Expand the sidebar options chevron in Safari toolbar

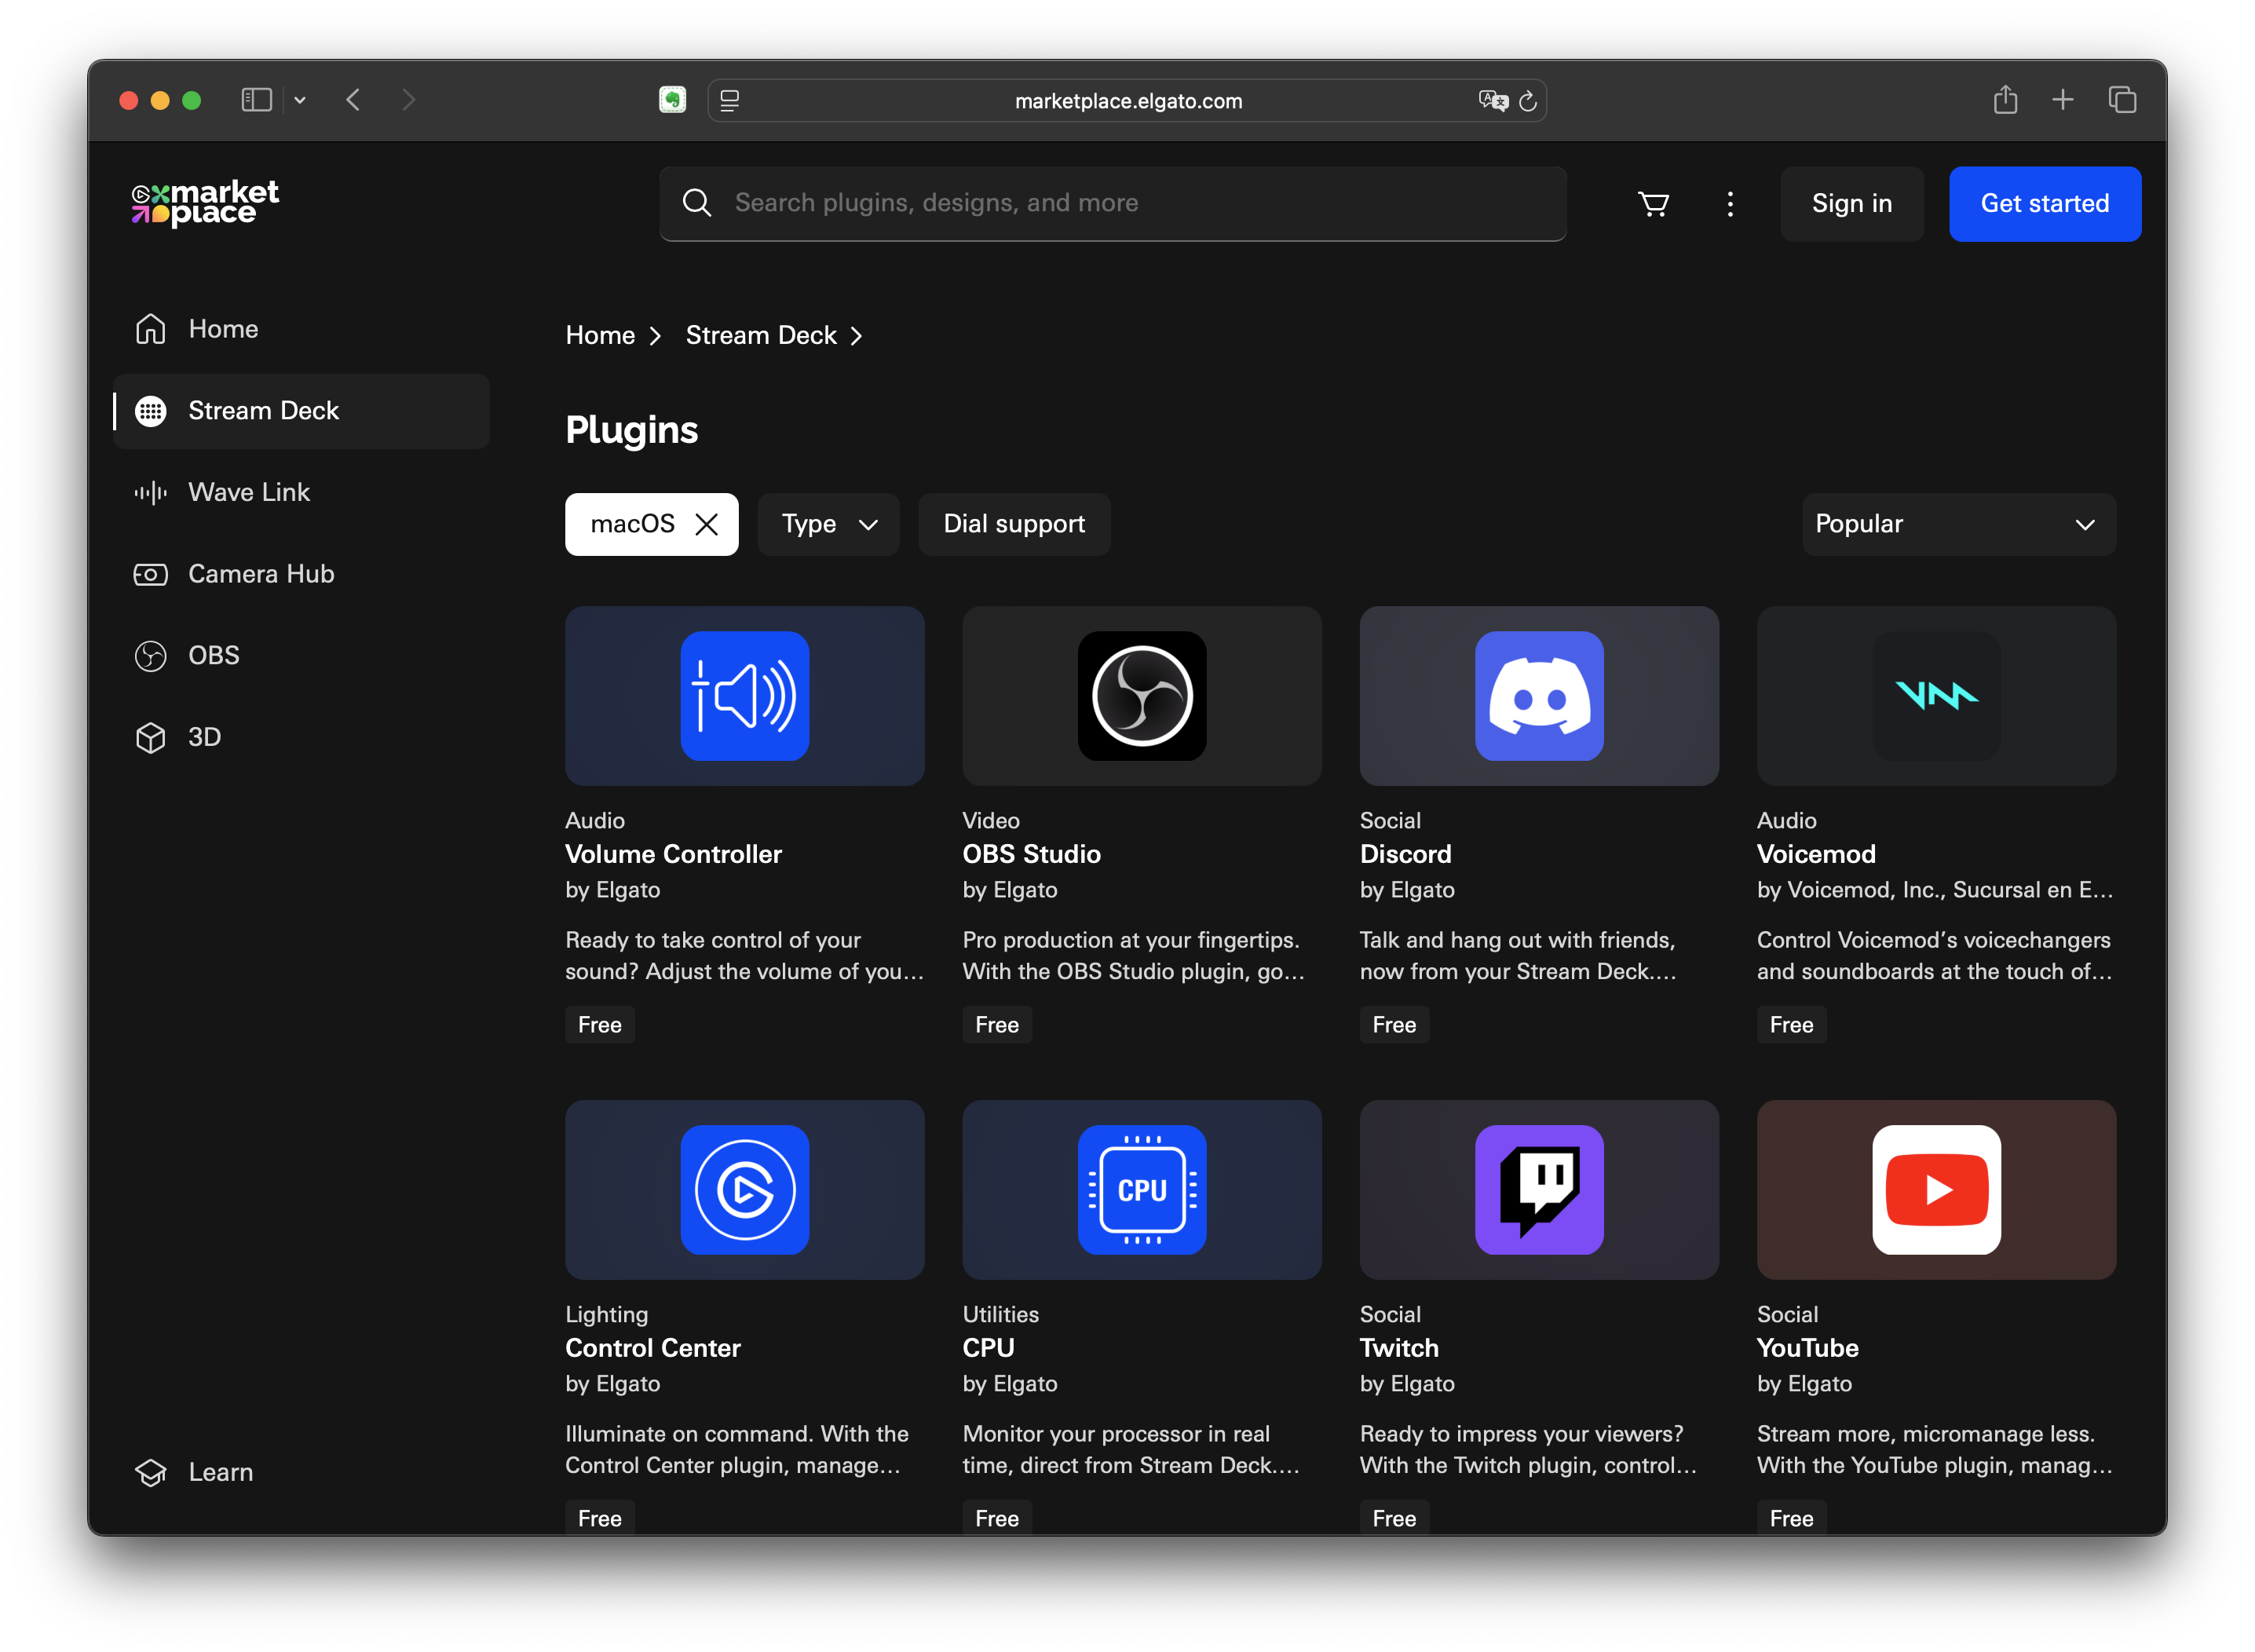[300, 100]
